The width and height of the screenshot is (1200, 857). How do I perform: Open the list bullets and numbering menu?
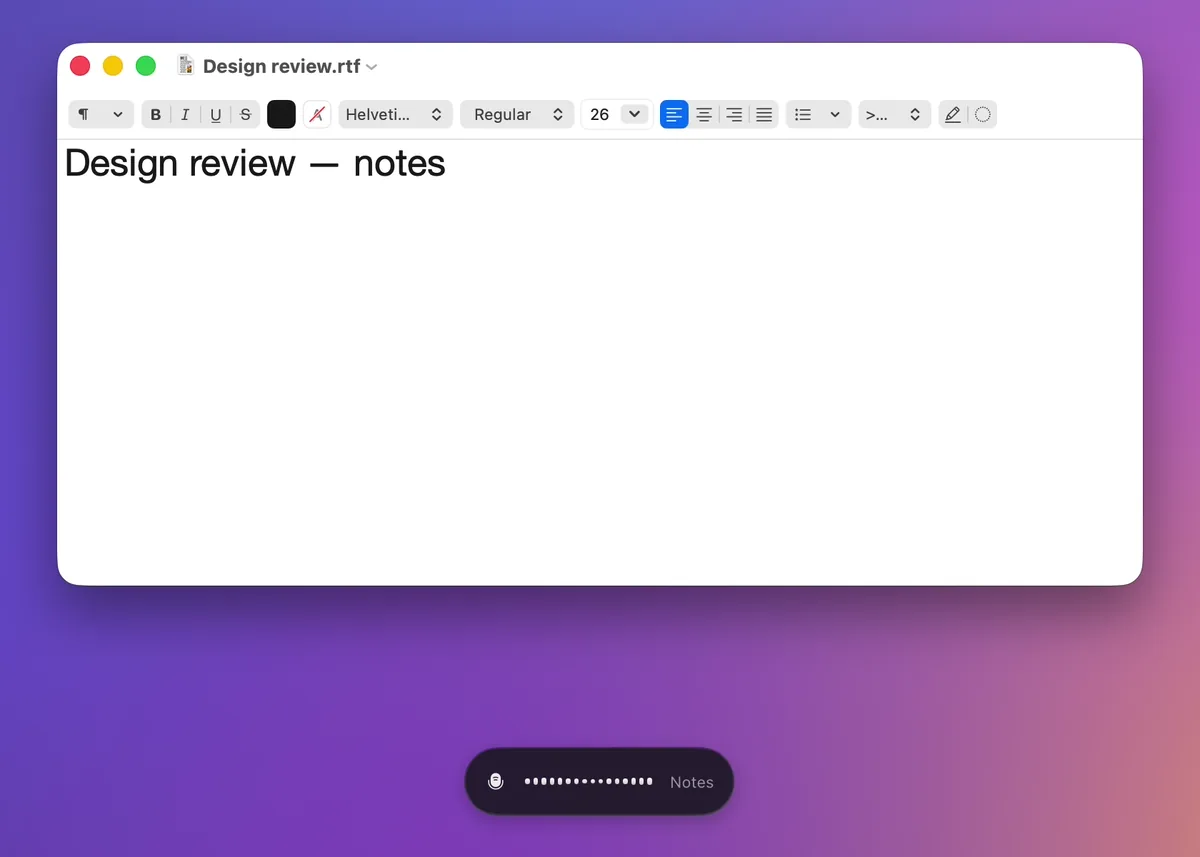pyautogui.click(x=818, y=114)
